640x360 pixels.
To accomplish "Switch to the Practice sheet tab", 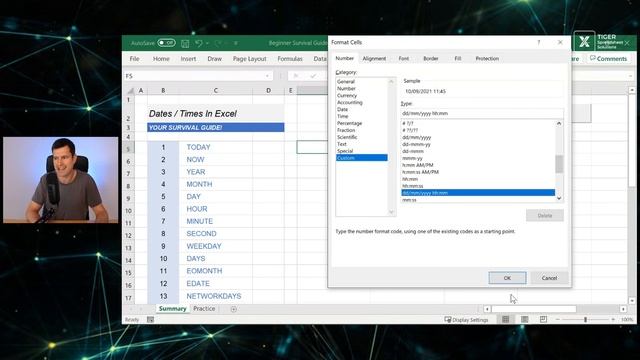I will point(204,309).
